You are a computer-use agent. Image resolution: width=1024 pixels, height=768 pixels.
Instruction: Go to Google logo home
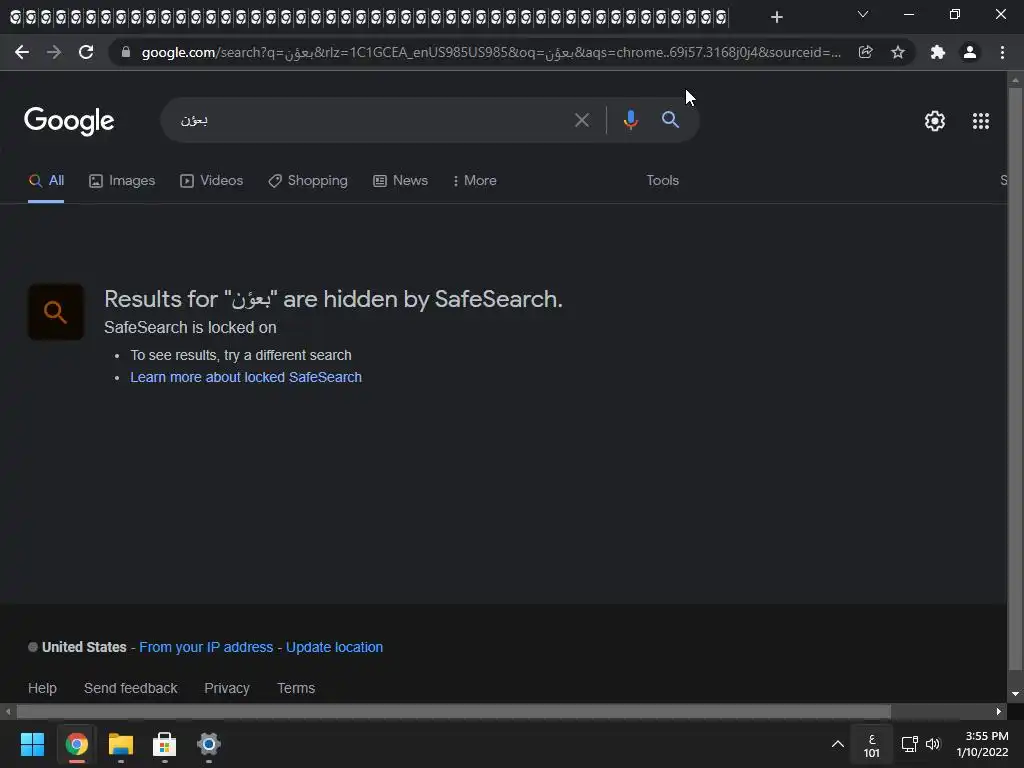point(69,121)
